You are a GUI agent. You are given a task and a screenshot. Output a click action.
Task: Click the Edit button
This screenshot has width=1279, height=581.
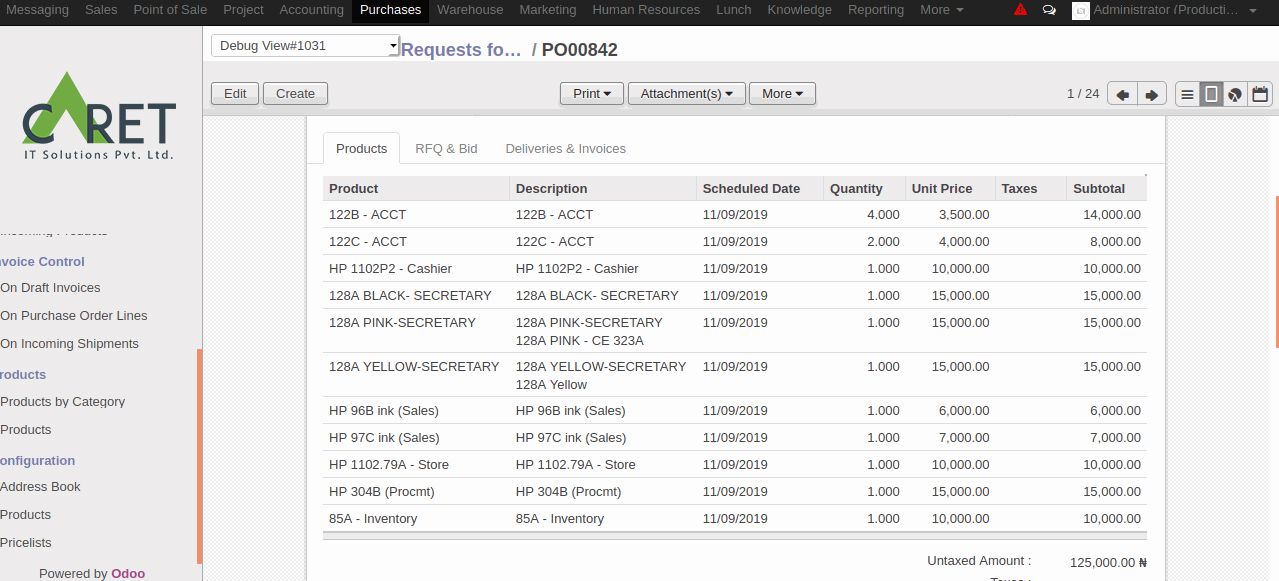[235, 94]
